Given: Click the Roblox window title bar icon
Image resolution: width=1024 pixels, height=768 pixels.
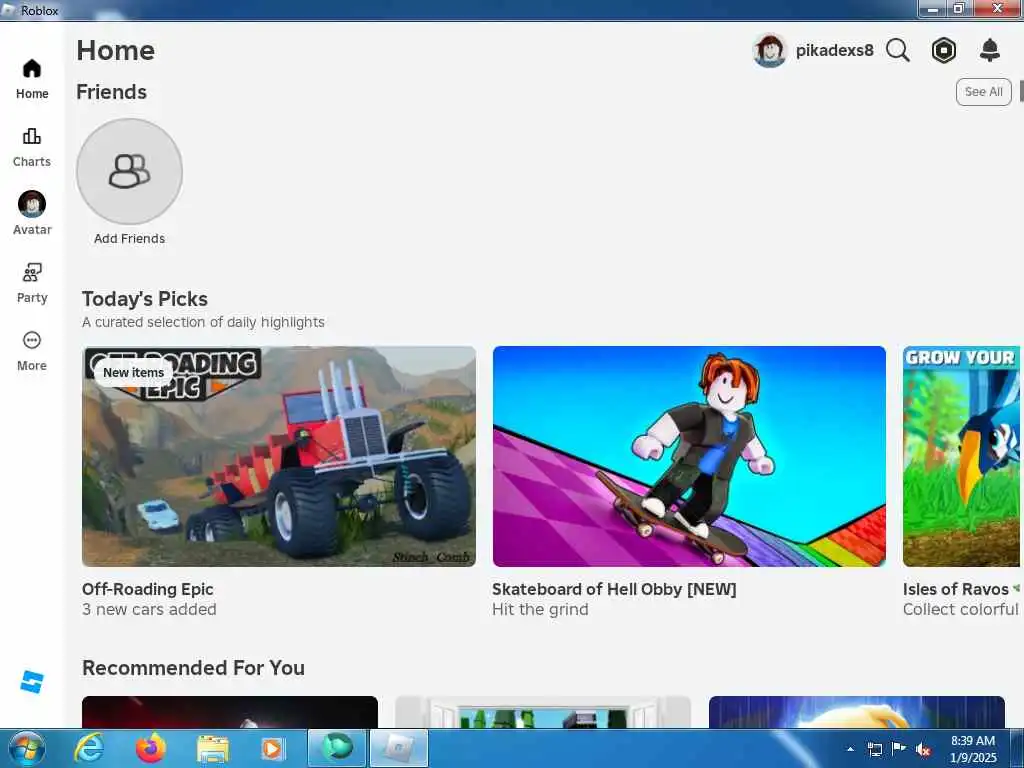Looking at the screenshot, I should click(9, 10).
